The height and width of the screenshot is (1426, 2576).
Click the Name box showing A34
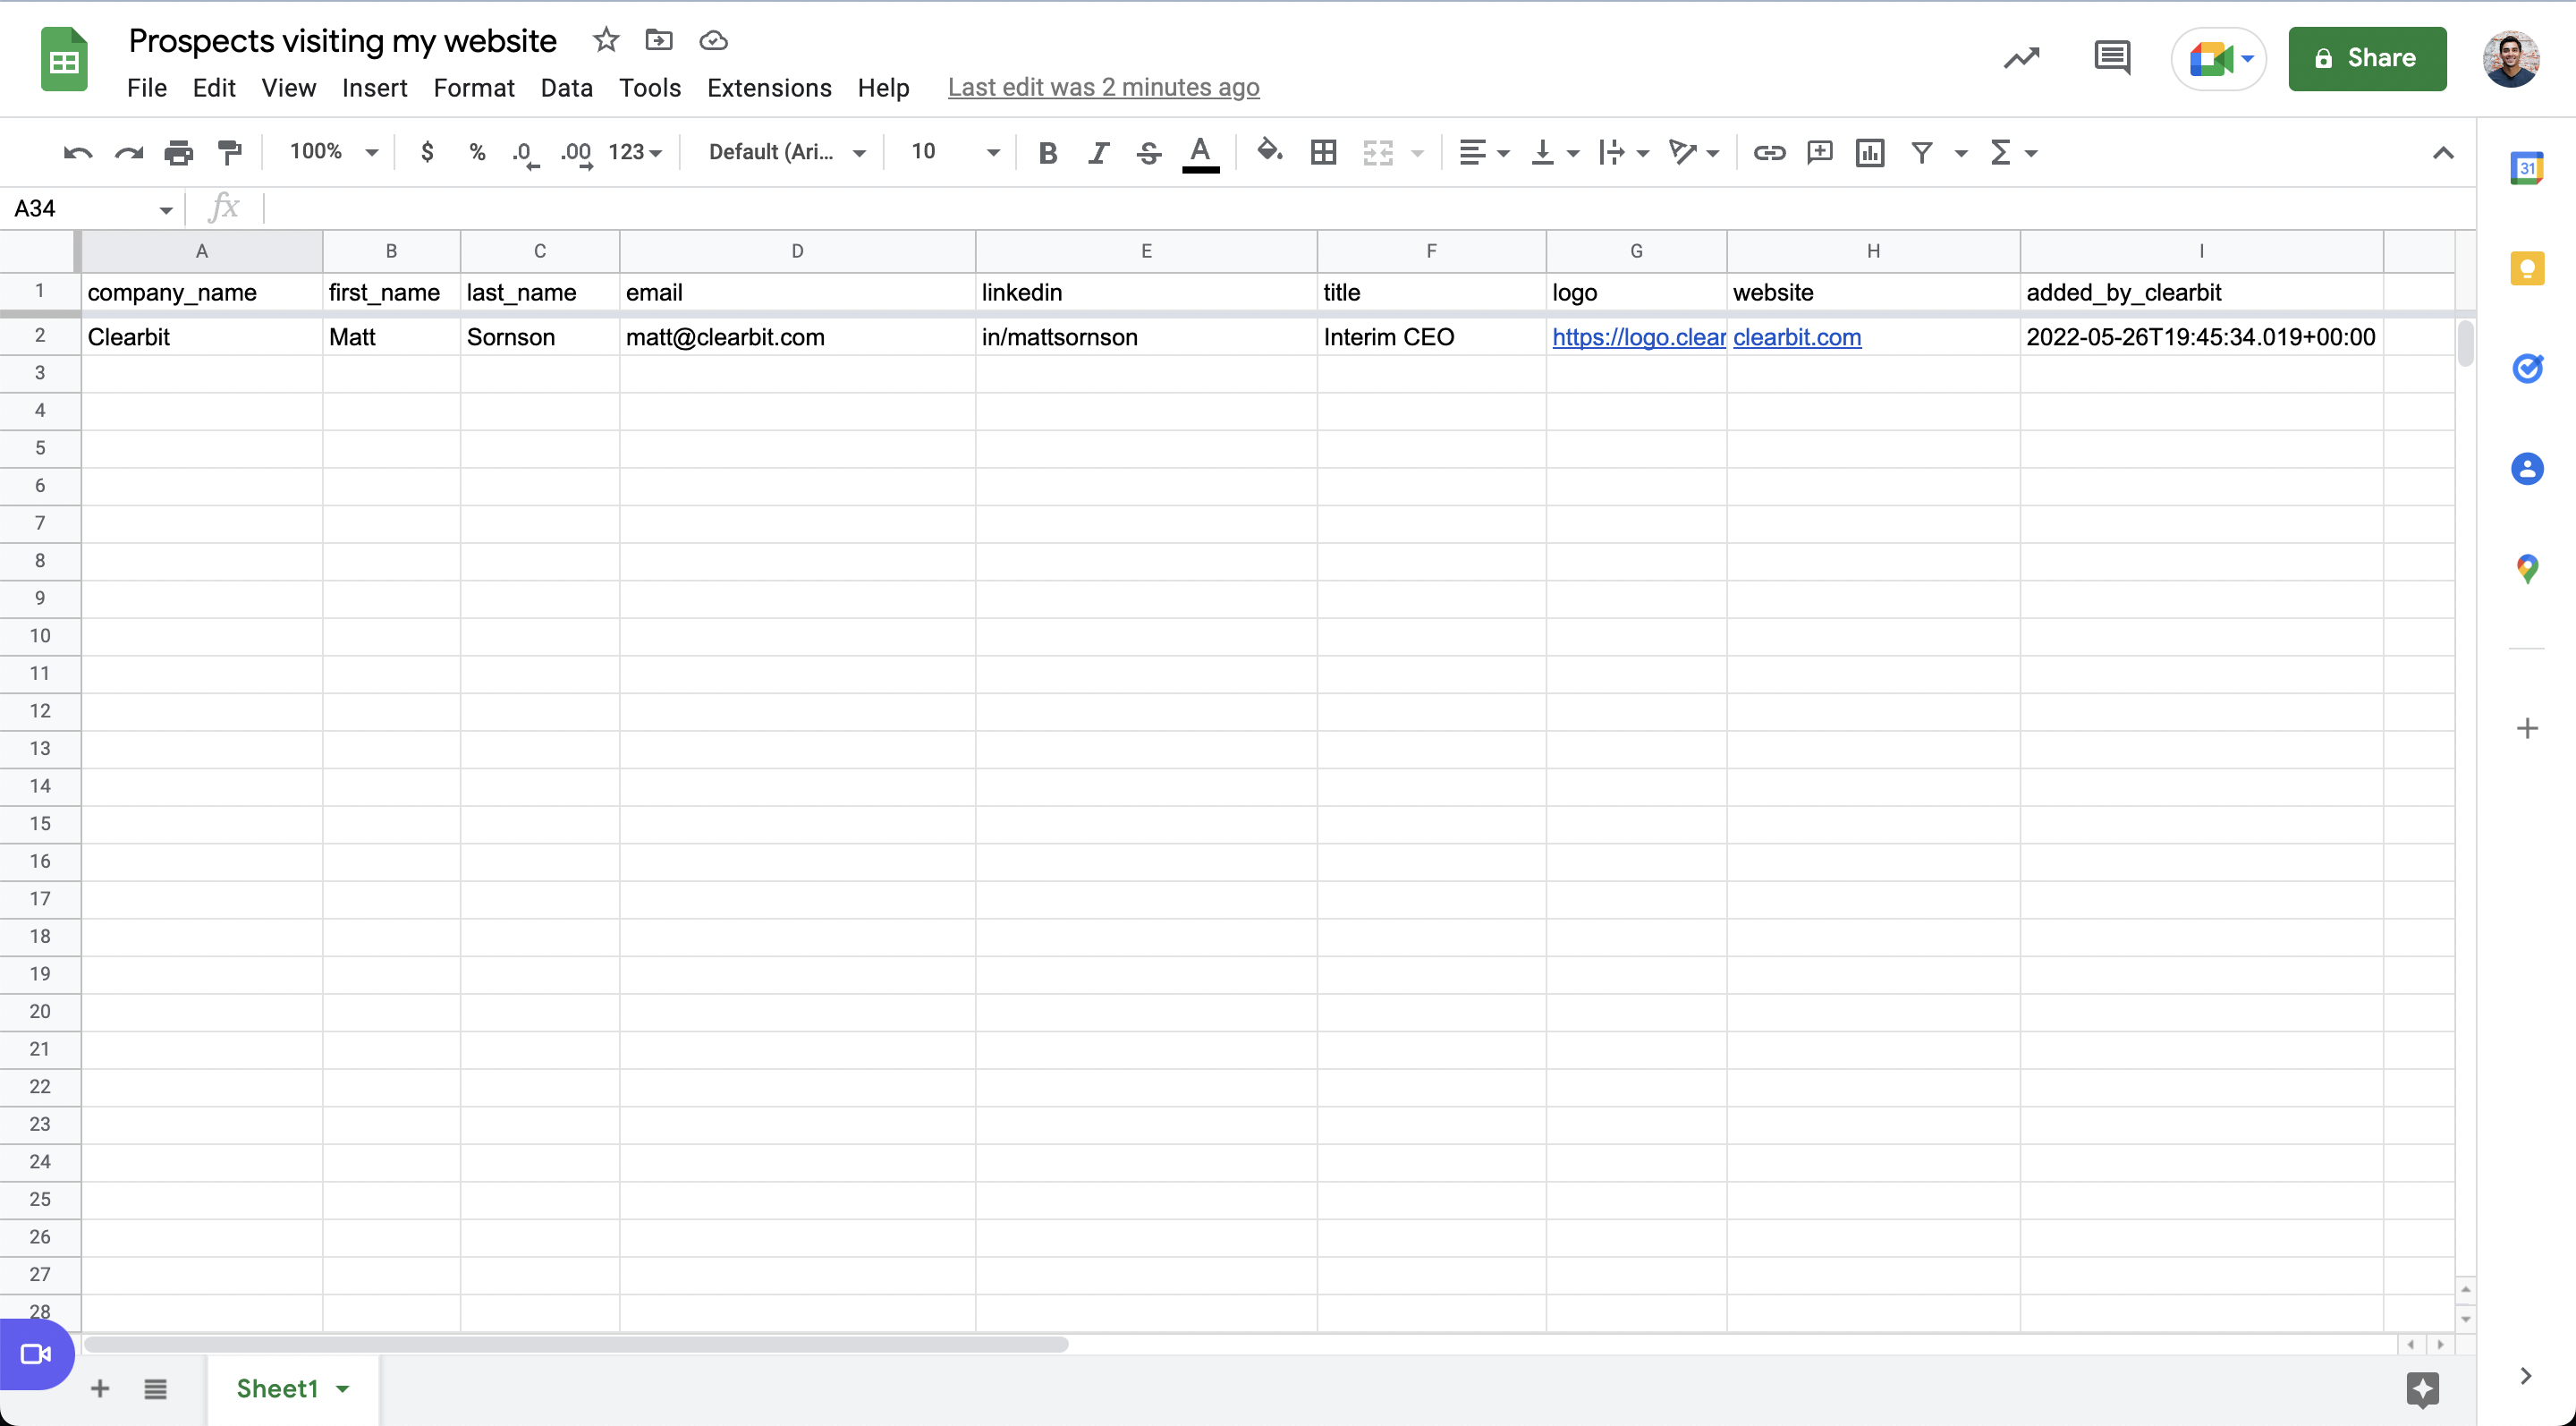coord(92,208)
